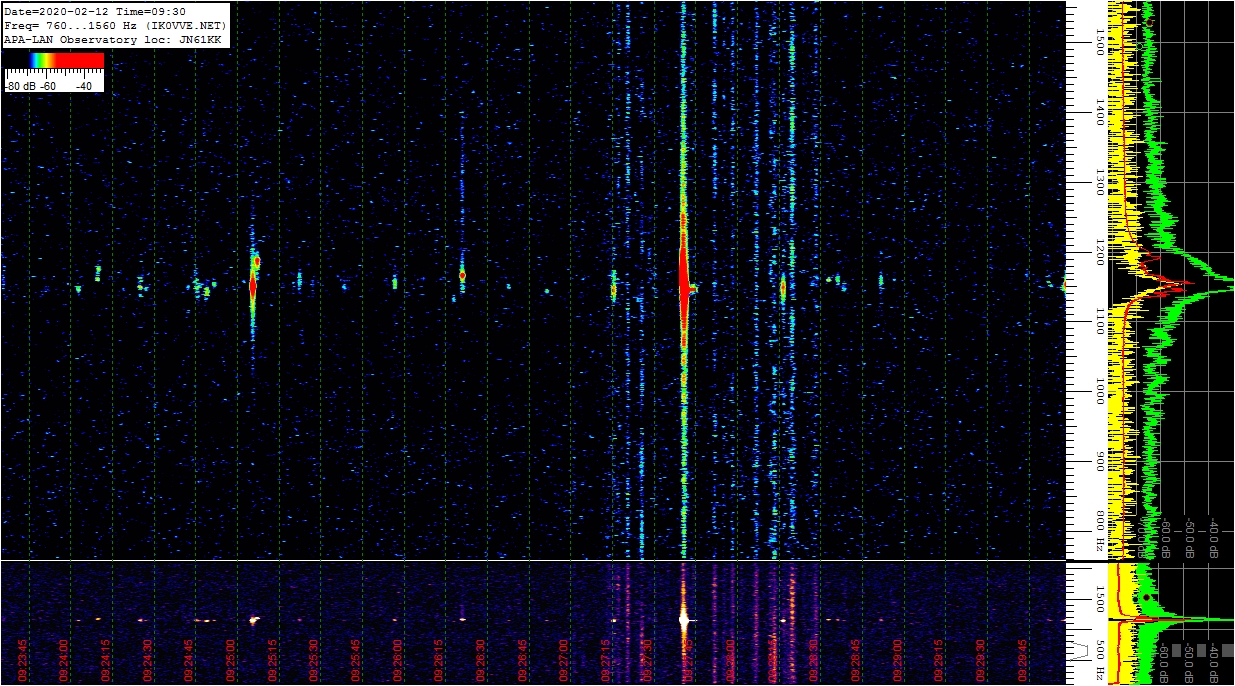This screenshot has height=686, width=1235.
Task: Click the 09:25:45 time marker
Action: pyautogui.click(x=356, y=660)
